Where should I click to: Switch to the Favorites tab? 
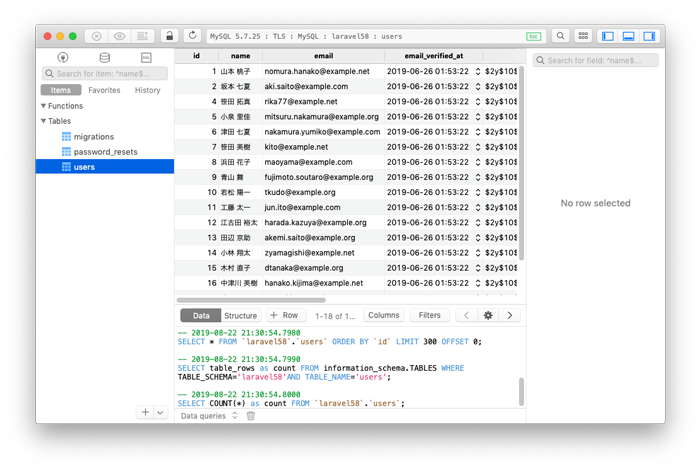[x=104, y=90]
